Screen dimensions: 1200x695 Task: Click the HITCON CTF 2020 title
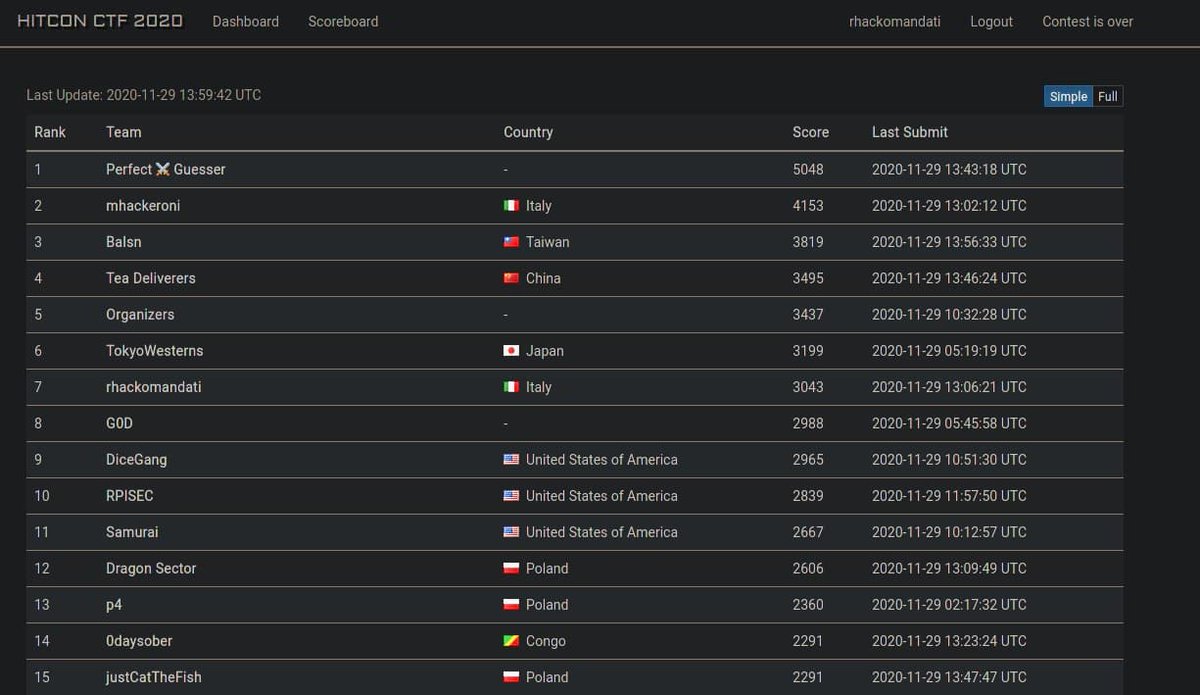(100, 21)
